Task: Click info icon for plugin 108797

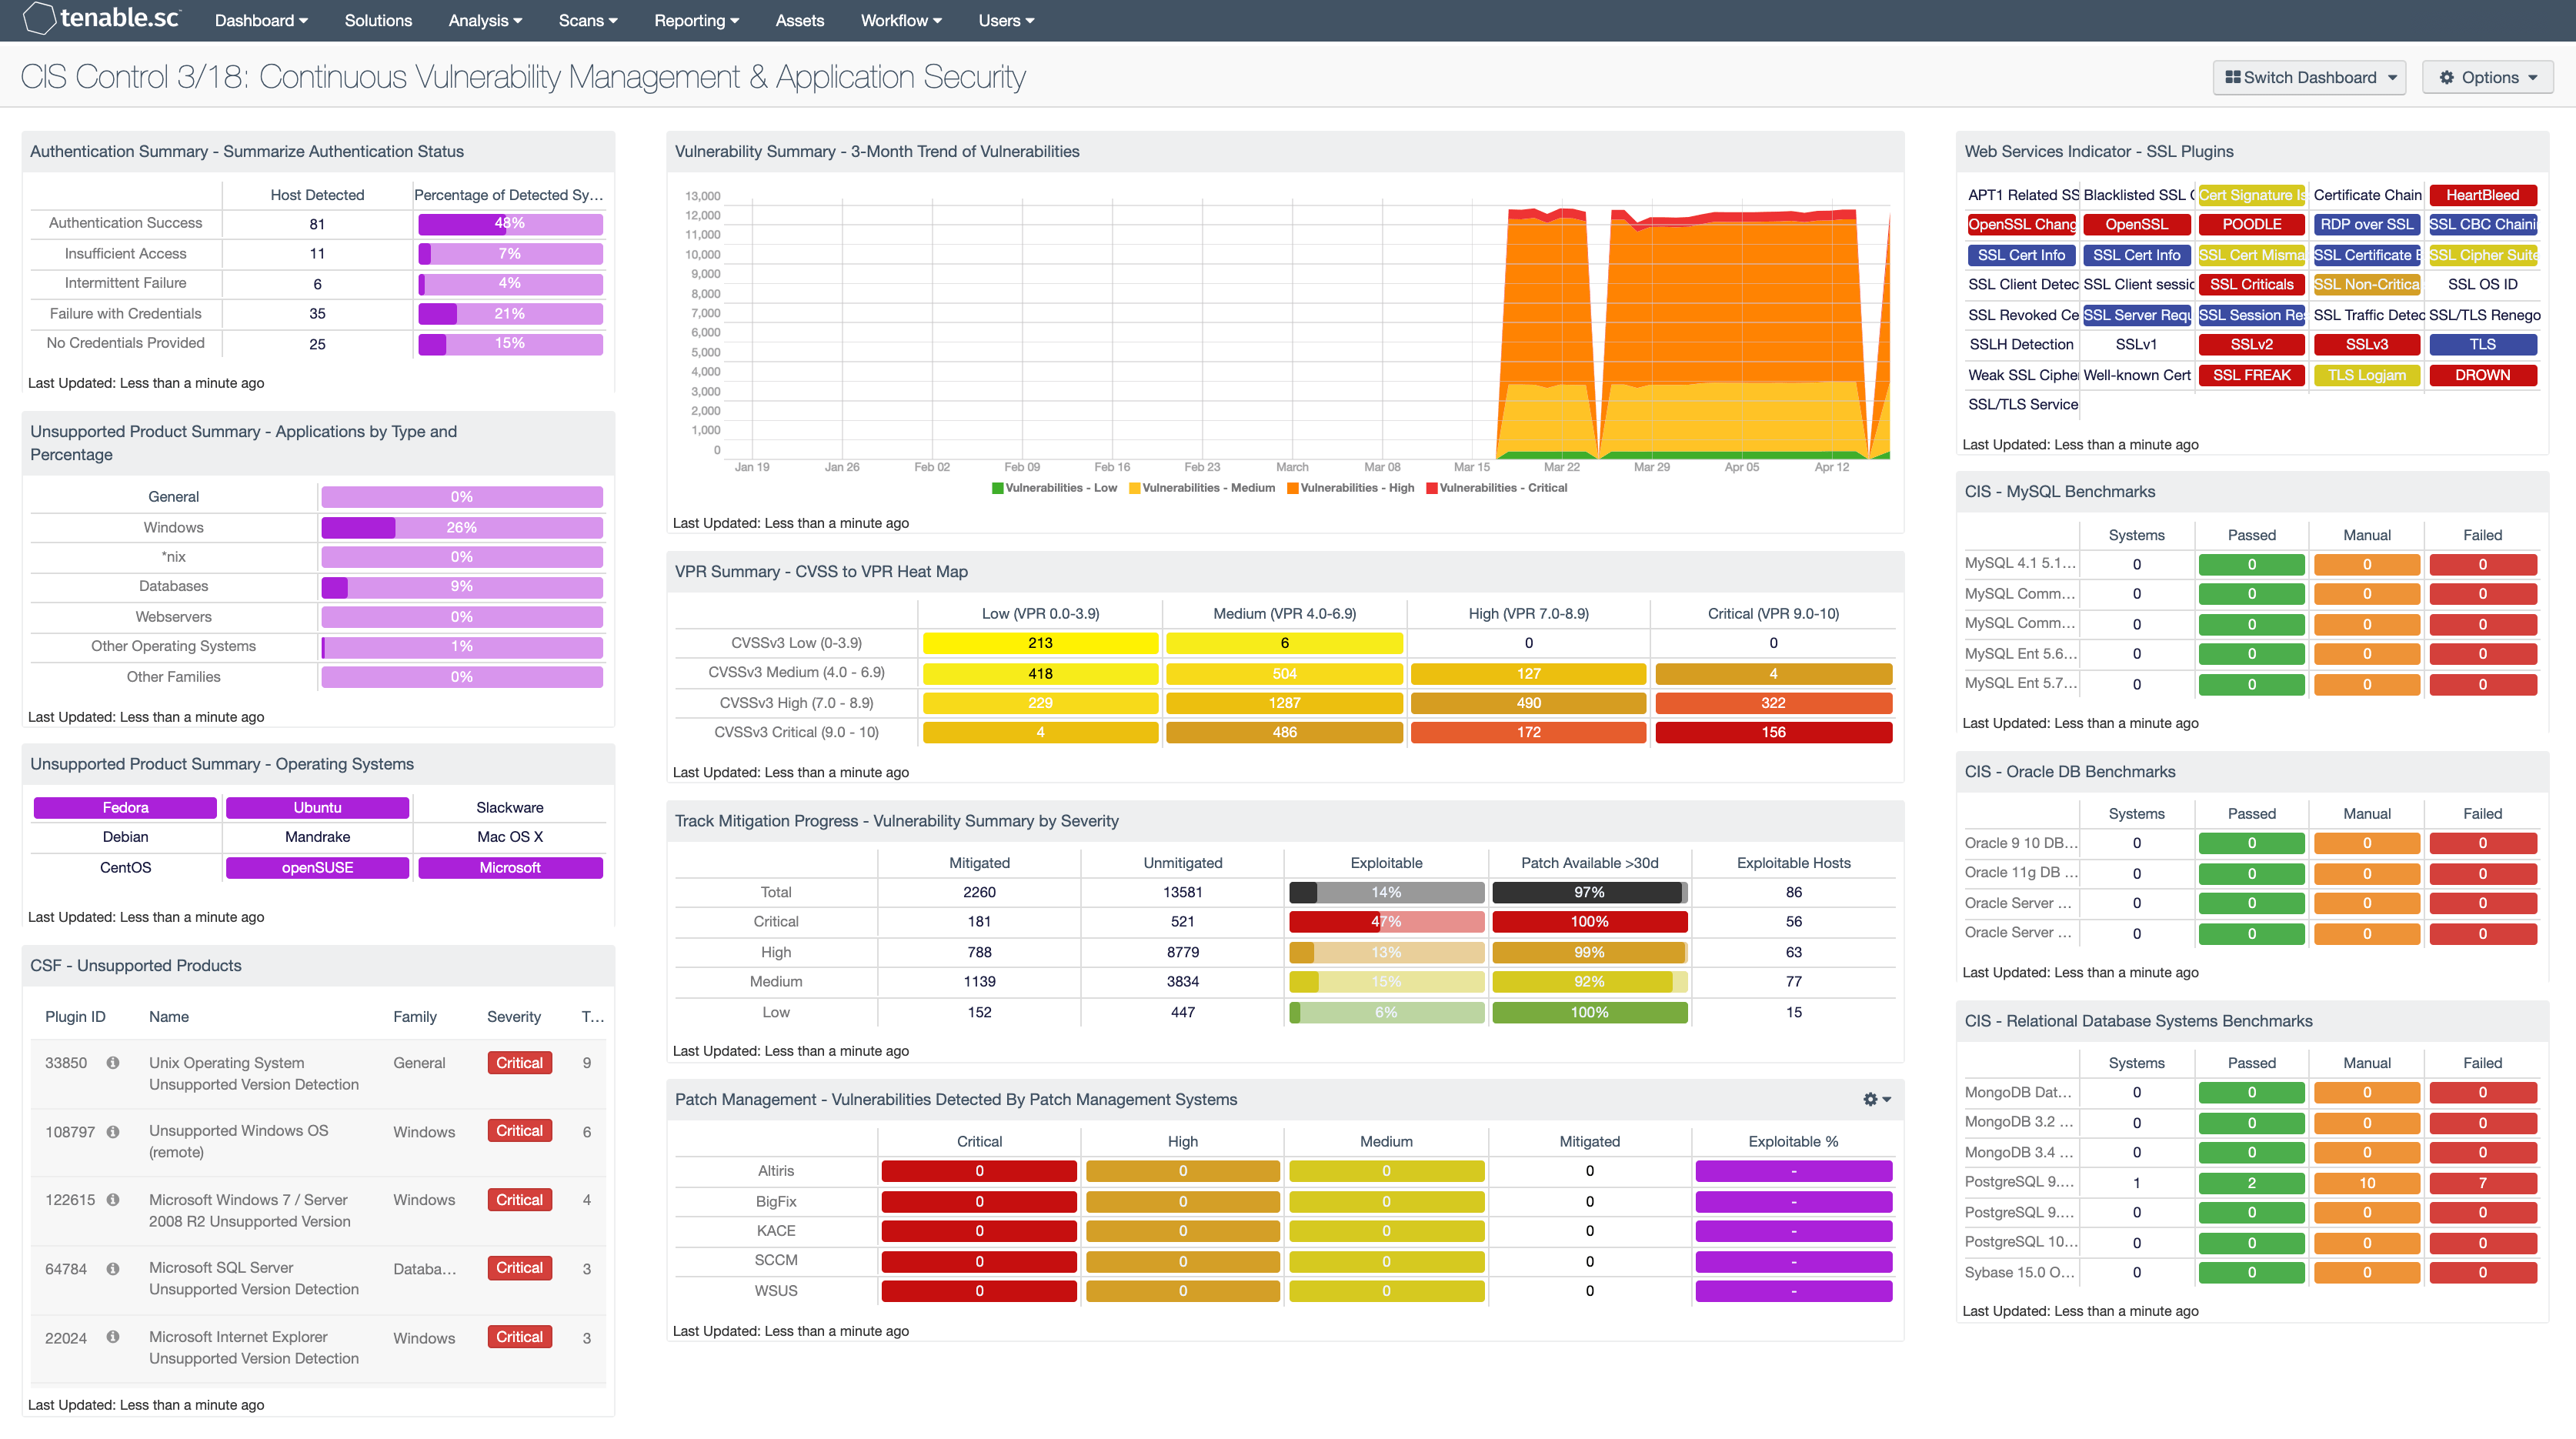Action: [x=113, y=1131]
